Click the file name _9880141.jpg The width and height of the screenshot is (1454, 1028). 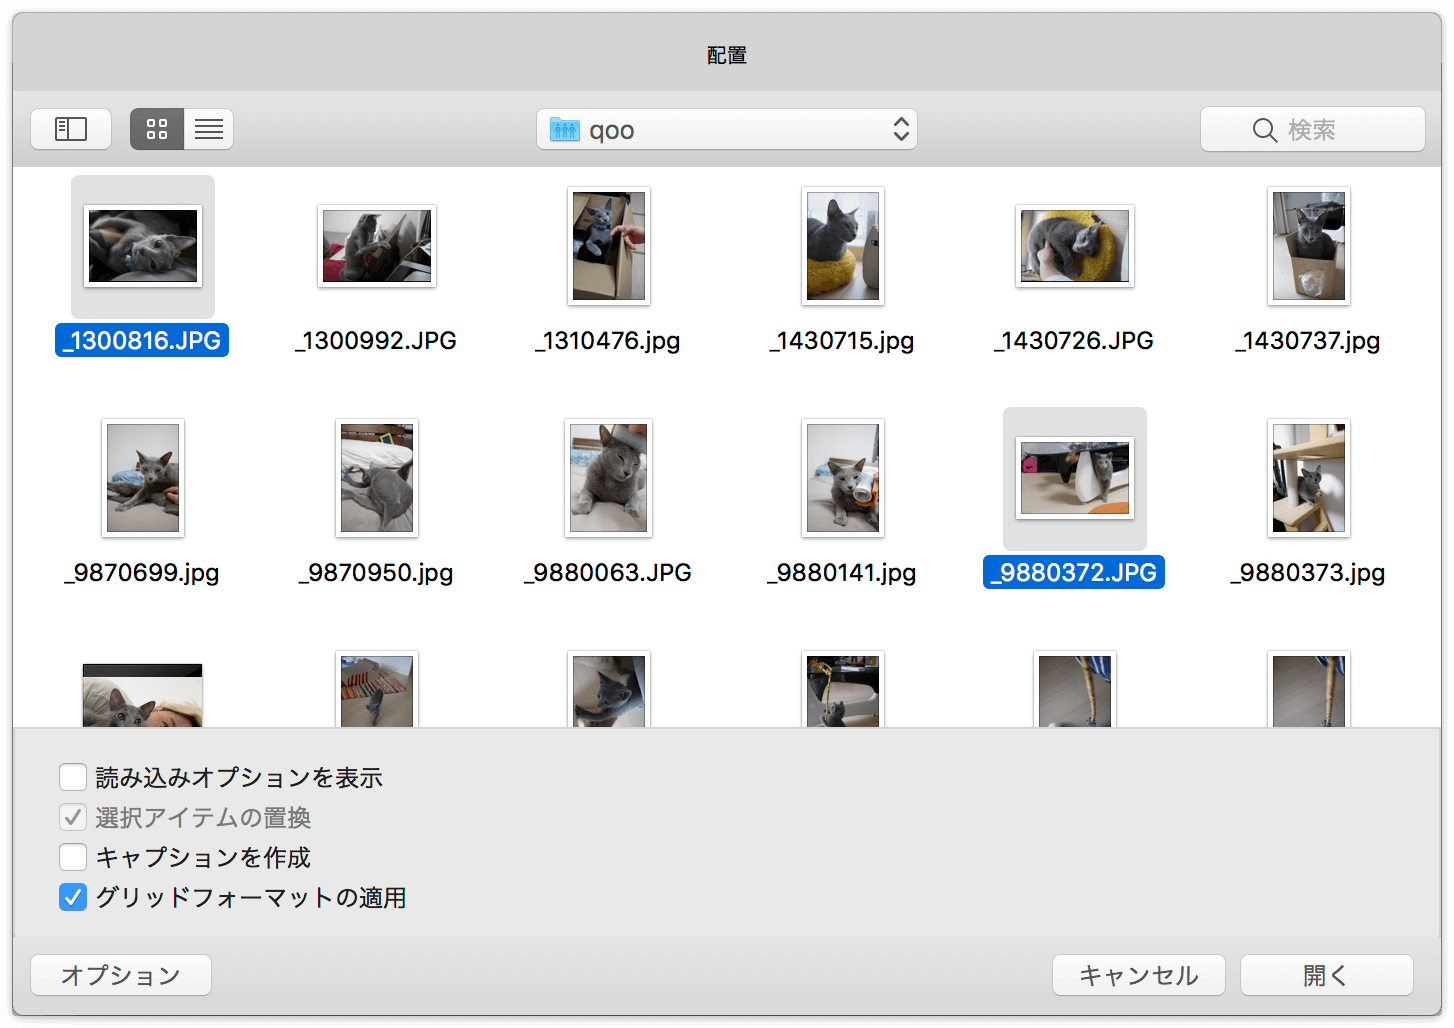[x=842, y=572]
